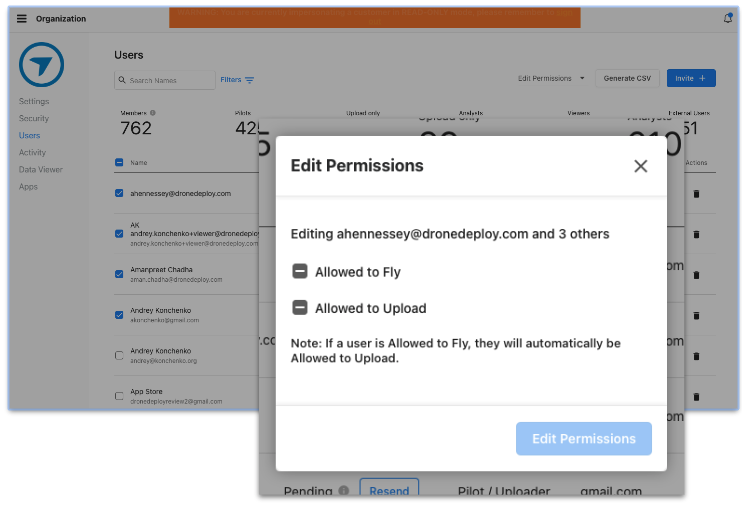Click the Actions column header
This screenshot has height=519, width=742.
(696, 163)
